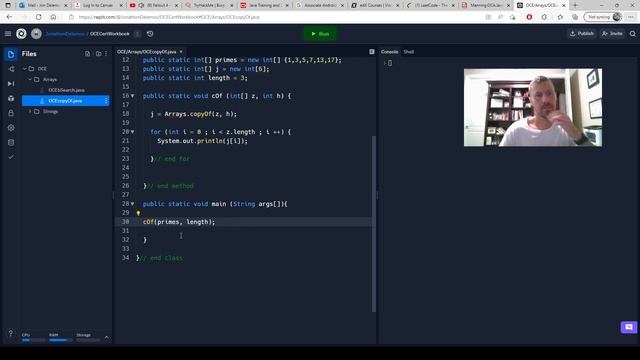The height and width of the screenshot is (360, 640).
Task: Open the Unit tests checkmark sidebar icon
Action: 11,157
